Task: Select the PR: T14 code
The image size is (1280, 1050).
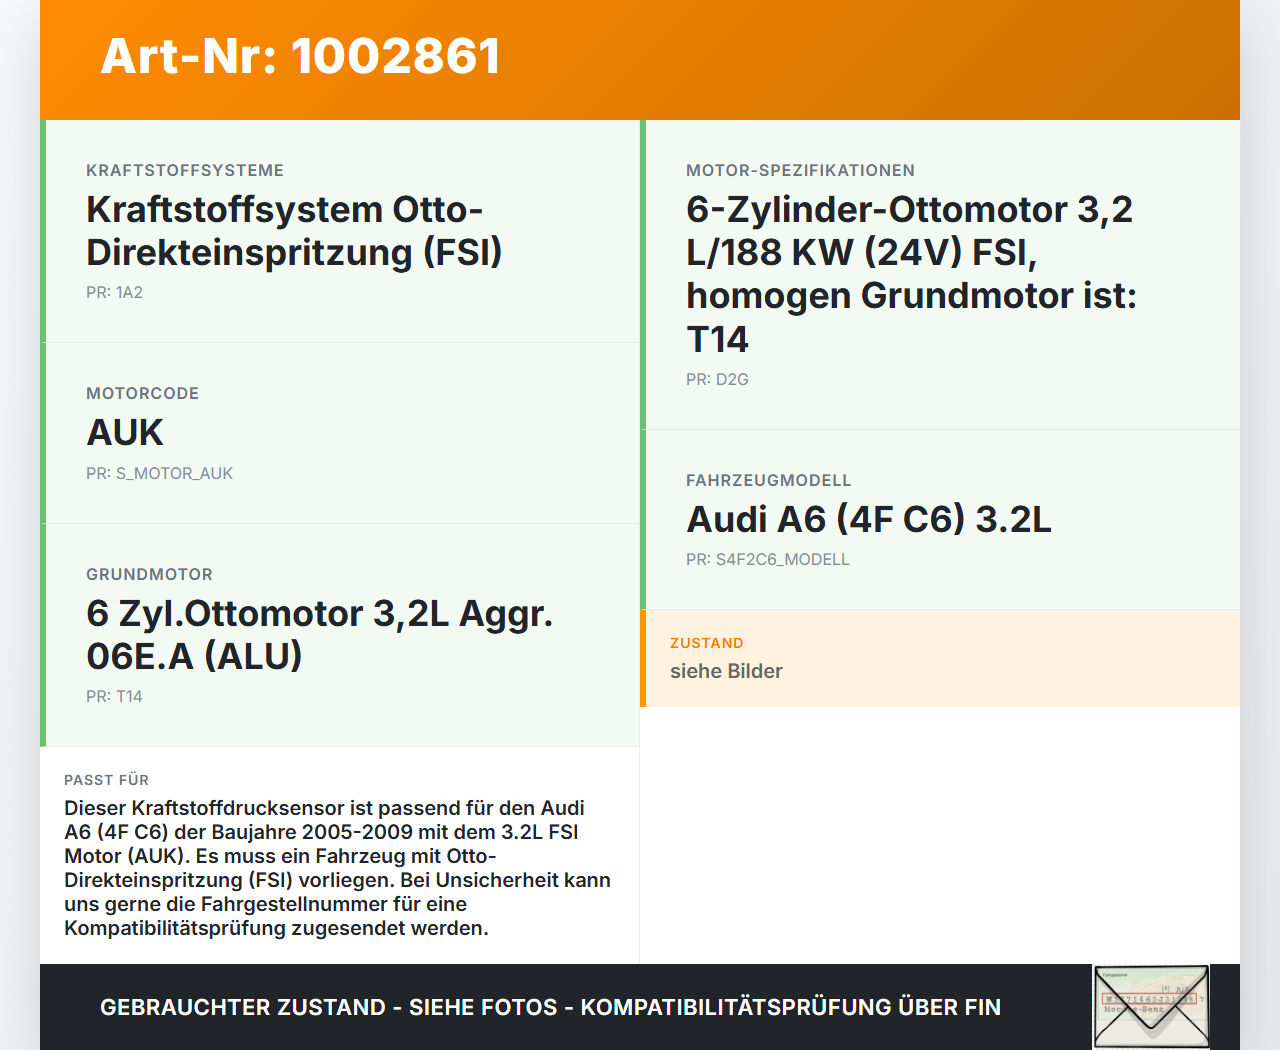Action: pos(114,696)
